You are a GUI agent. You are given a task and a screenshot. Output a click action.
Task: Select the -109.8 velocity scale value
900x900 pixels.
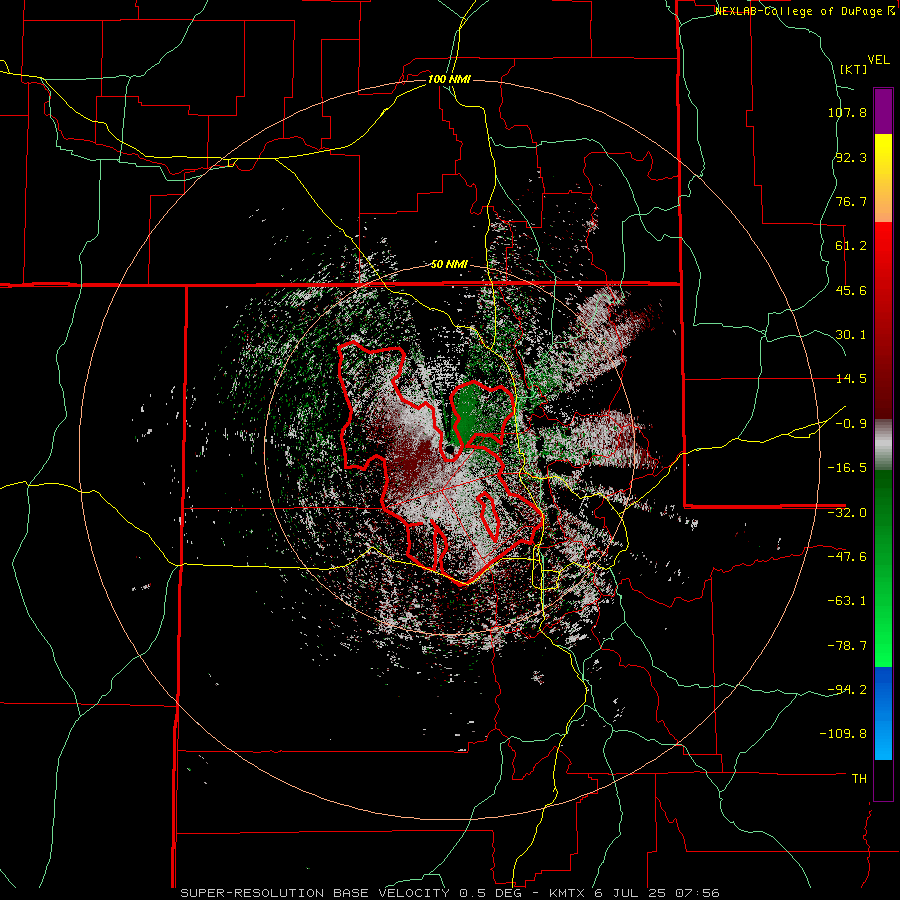click(843, 734)
